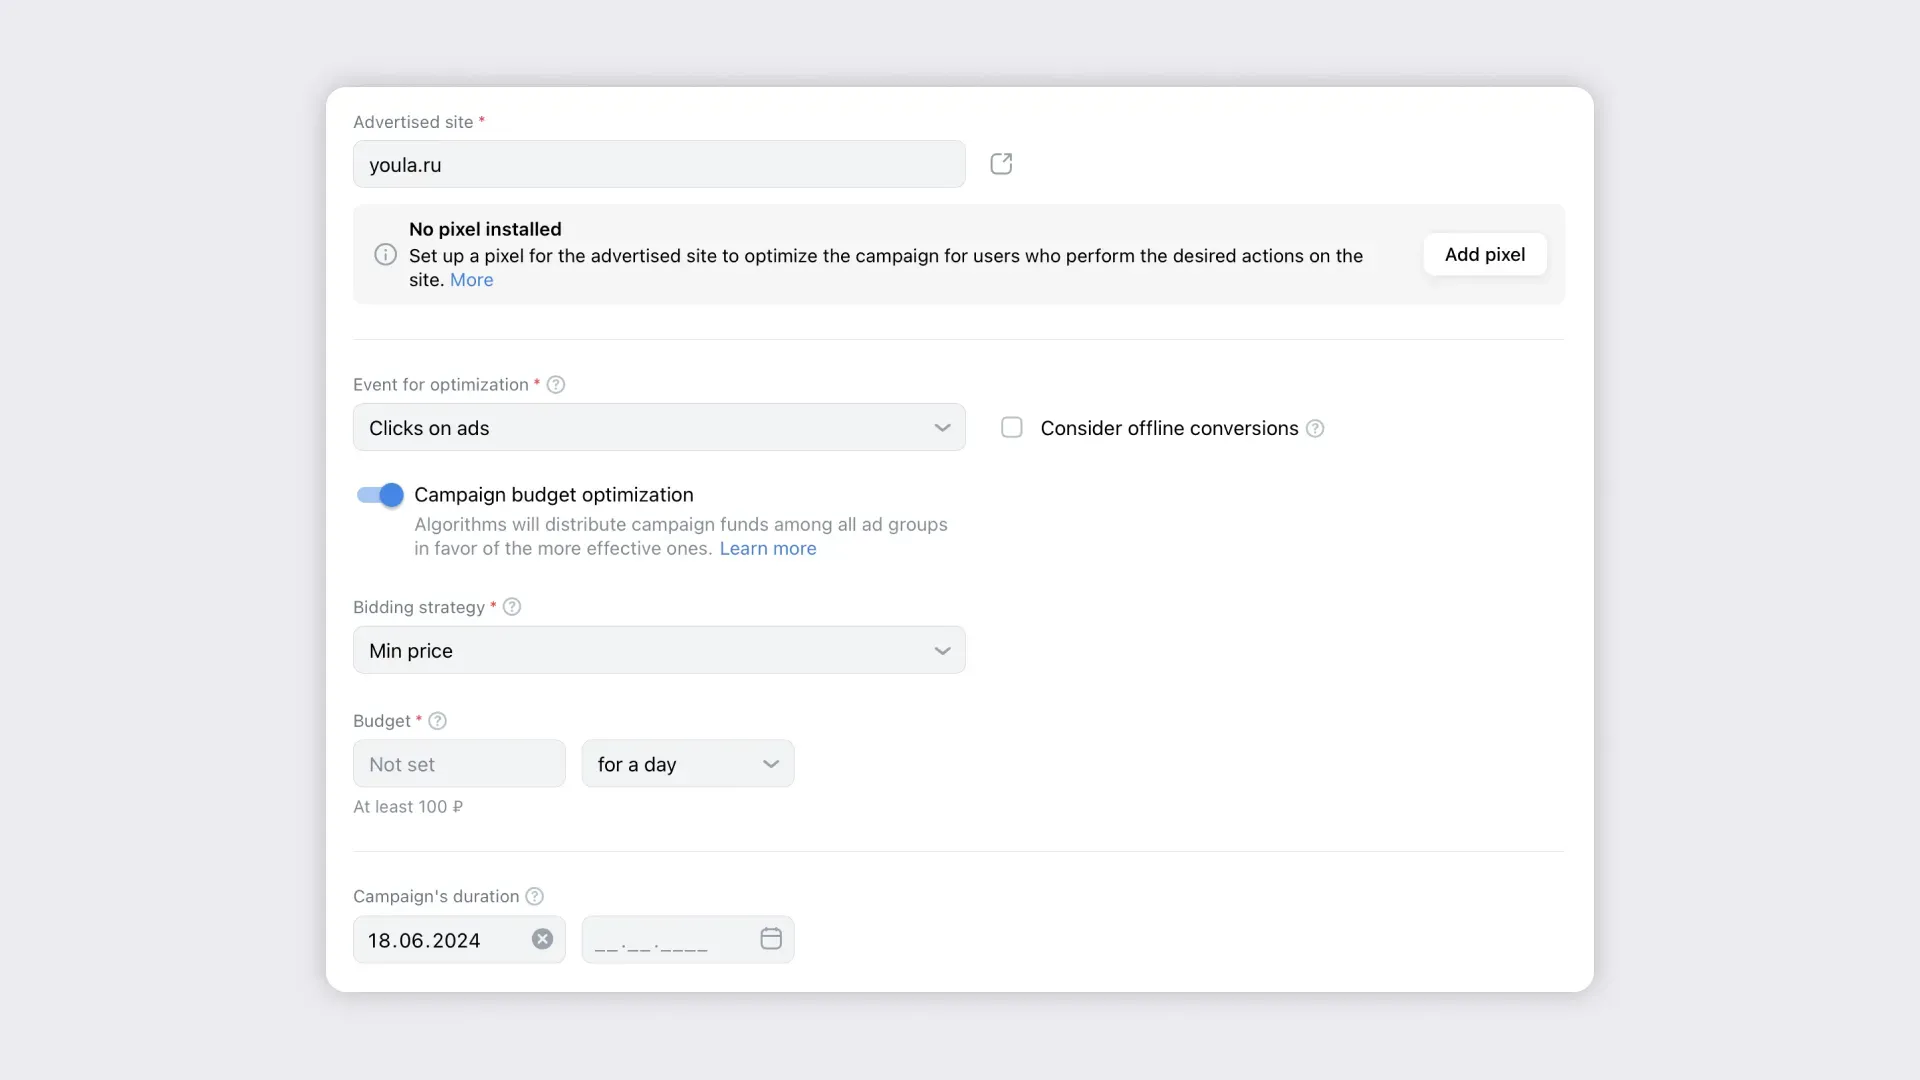Click help icon beside Consider offline conversions
The image size is (1920, 1080).
pos(1315,429)
